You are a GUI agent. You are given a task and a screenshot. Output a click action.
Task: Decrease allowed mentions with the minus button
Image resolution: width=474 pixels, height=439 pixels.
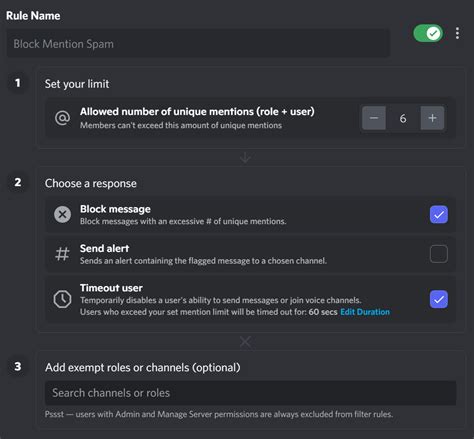[374, 118]
